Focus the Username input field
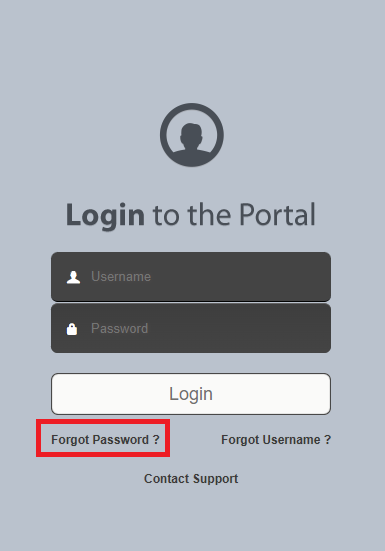The height and width of the screenshot is (551, 385). 191,277
